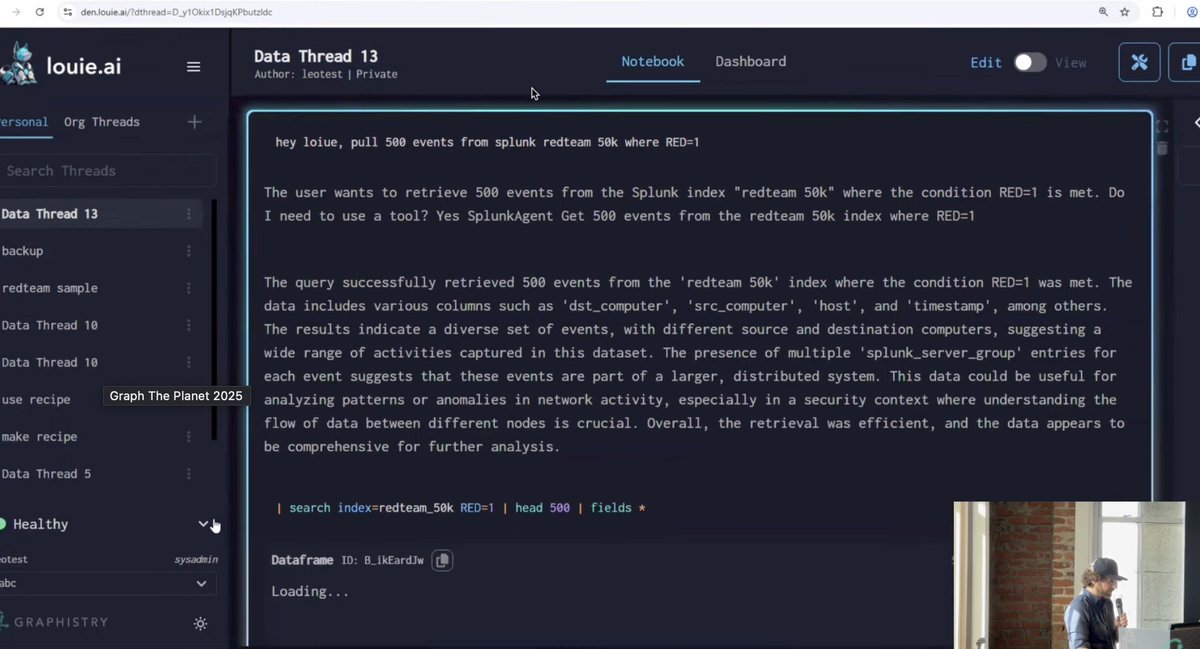Copy the Dataframe ID B_ikEardJw
This screenshot has height=649, width=1200.
tap(442, 560)
